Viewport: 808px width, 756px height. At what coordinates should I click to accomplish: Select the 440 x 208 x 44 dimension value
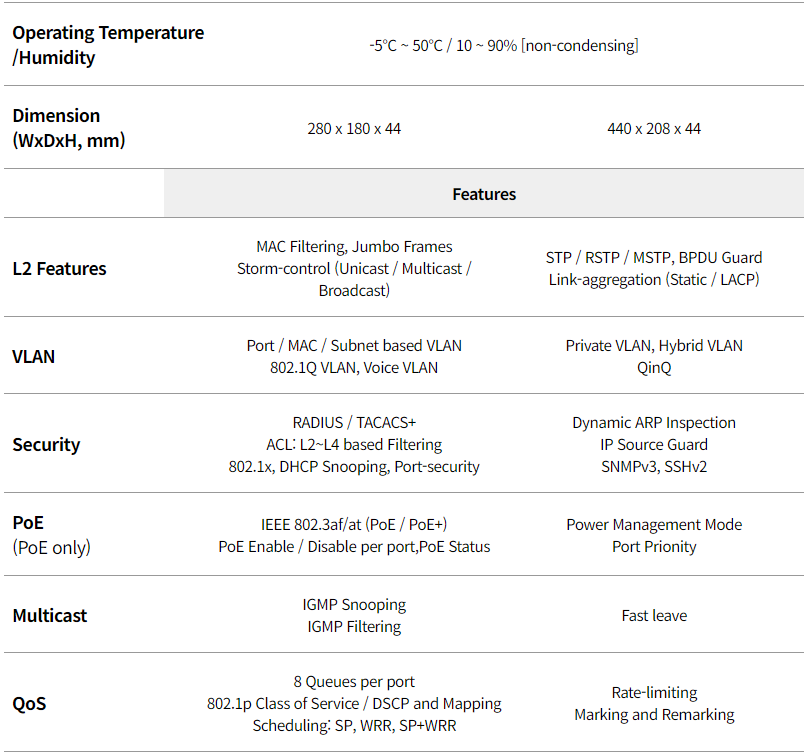tap(654, 129)
